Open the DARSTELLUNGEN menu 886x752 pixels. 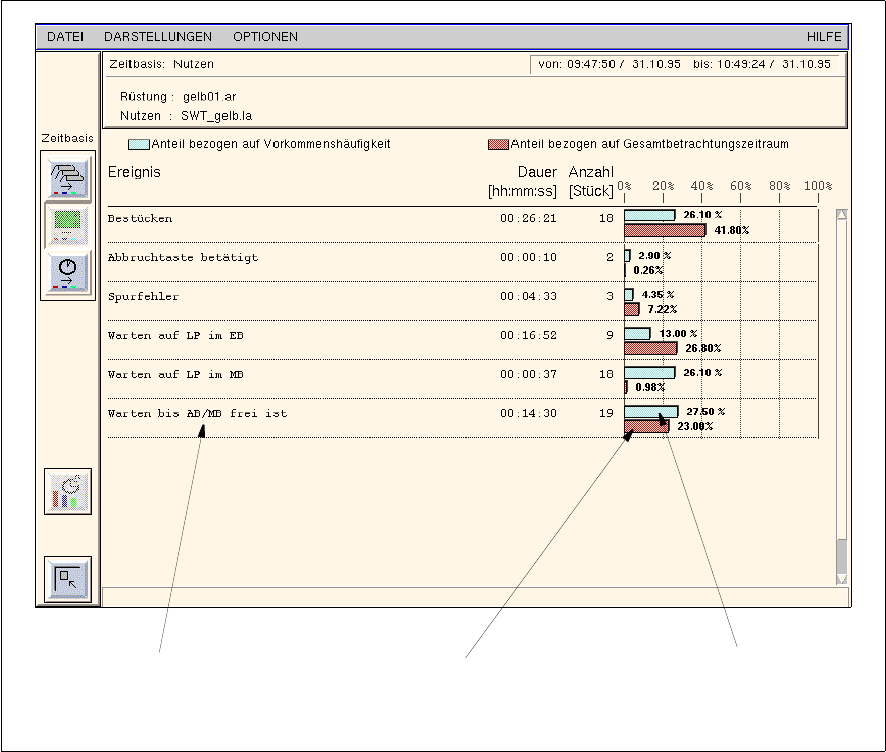pyautogui.click(x=158, y=37)
